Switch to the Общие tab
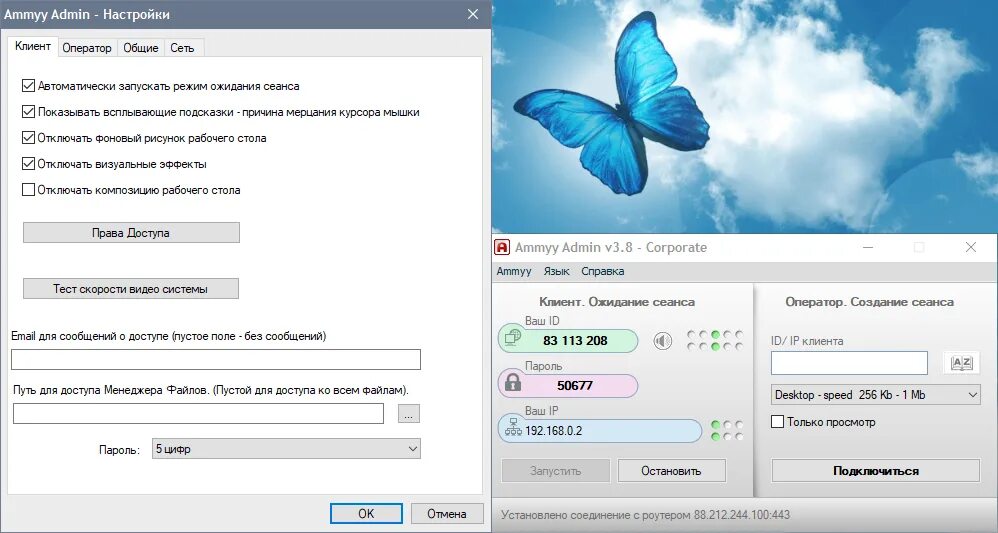 (x=141, y=48)
